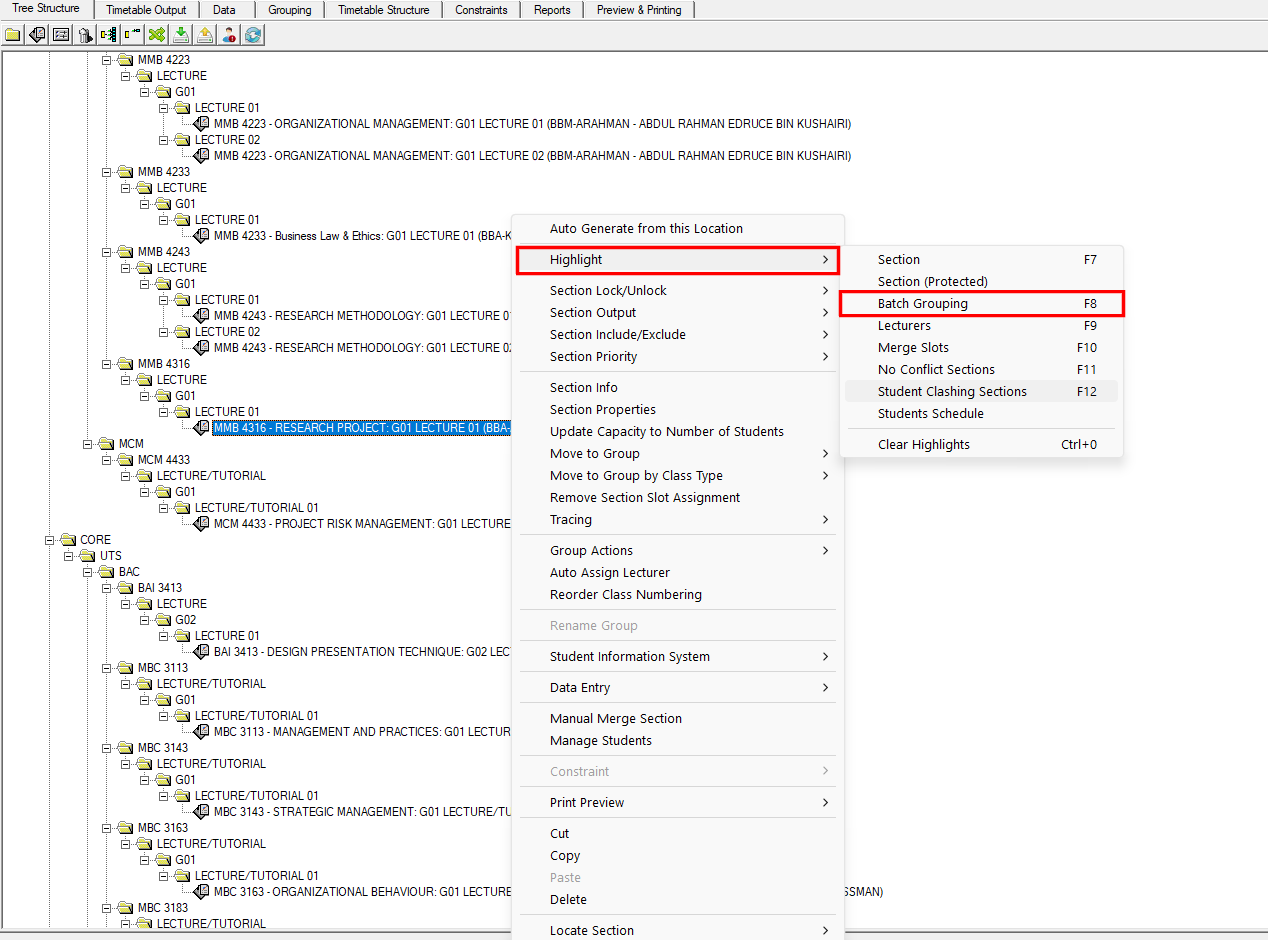Click section icon of PROJECT RISK MANAGEMENT row
Viewport: 1268px width, 940px height.
(x=202, y=524)
